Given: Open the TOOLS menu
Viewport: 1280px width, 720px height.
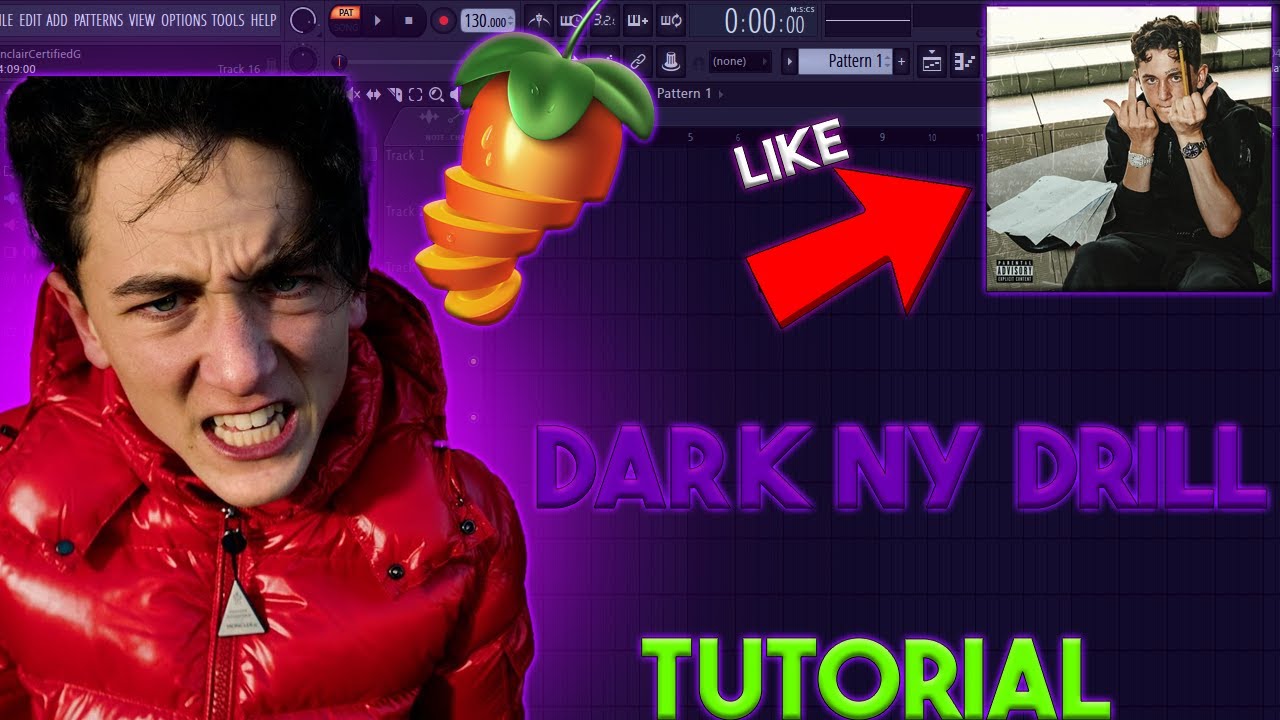Looking at the screenshot, I should tap(228, 20).
